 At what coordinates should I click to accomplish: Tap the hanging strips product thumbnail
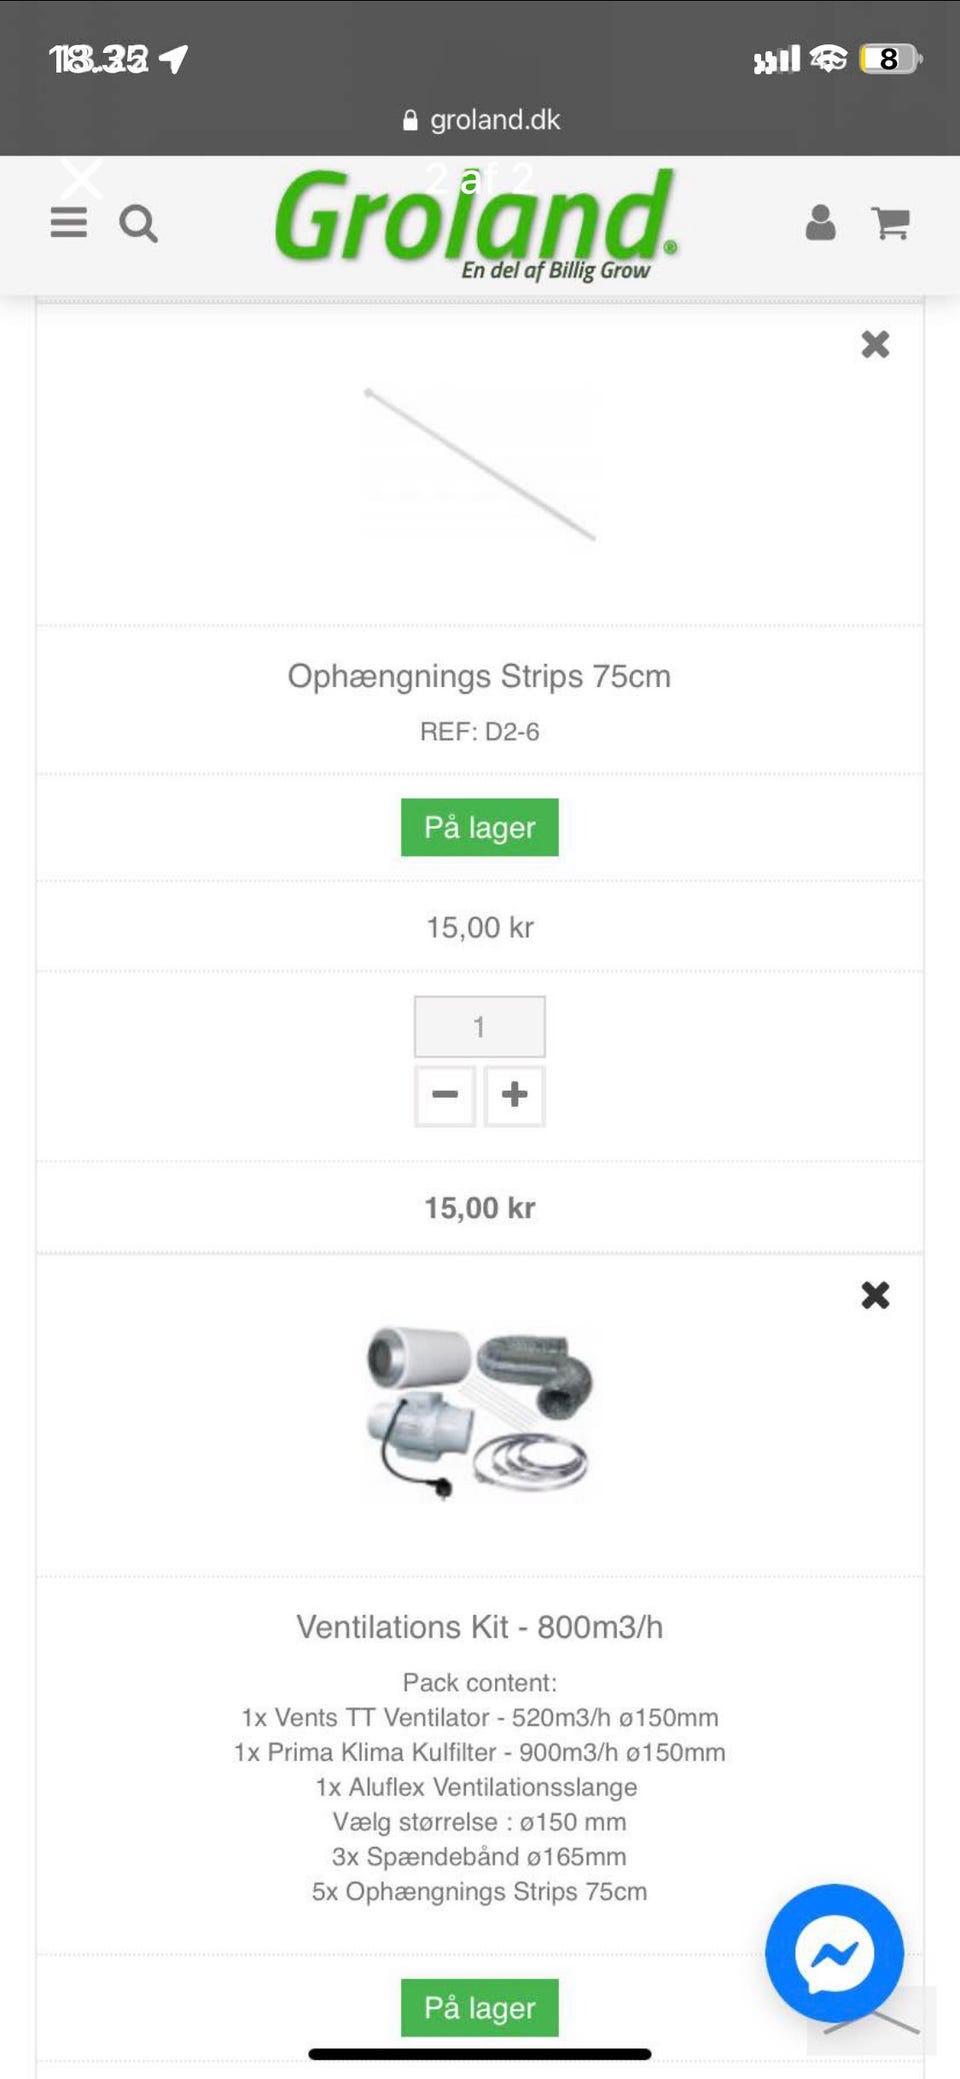click(480, 464)
